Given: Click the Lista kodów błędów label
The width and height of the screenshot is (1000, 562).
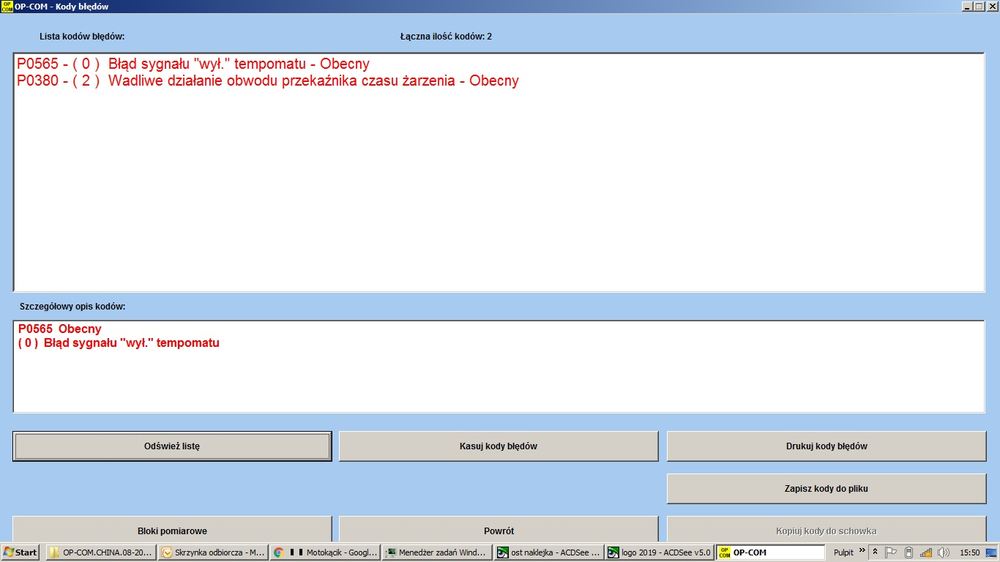Looking at the screenshot, I should point(82,36).
